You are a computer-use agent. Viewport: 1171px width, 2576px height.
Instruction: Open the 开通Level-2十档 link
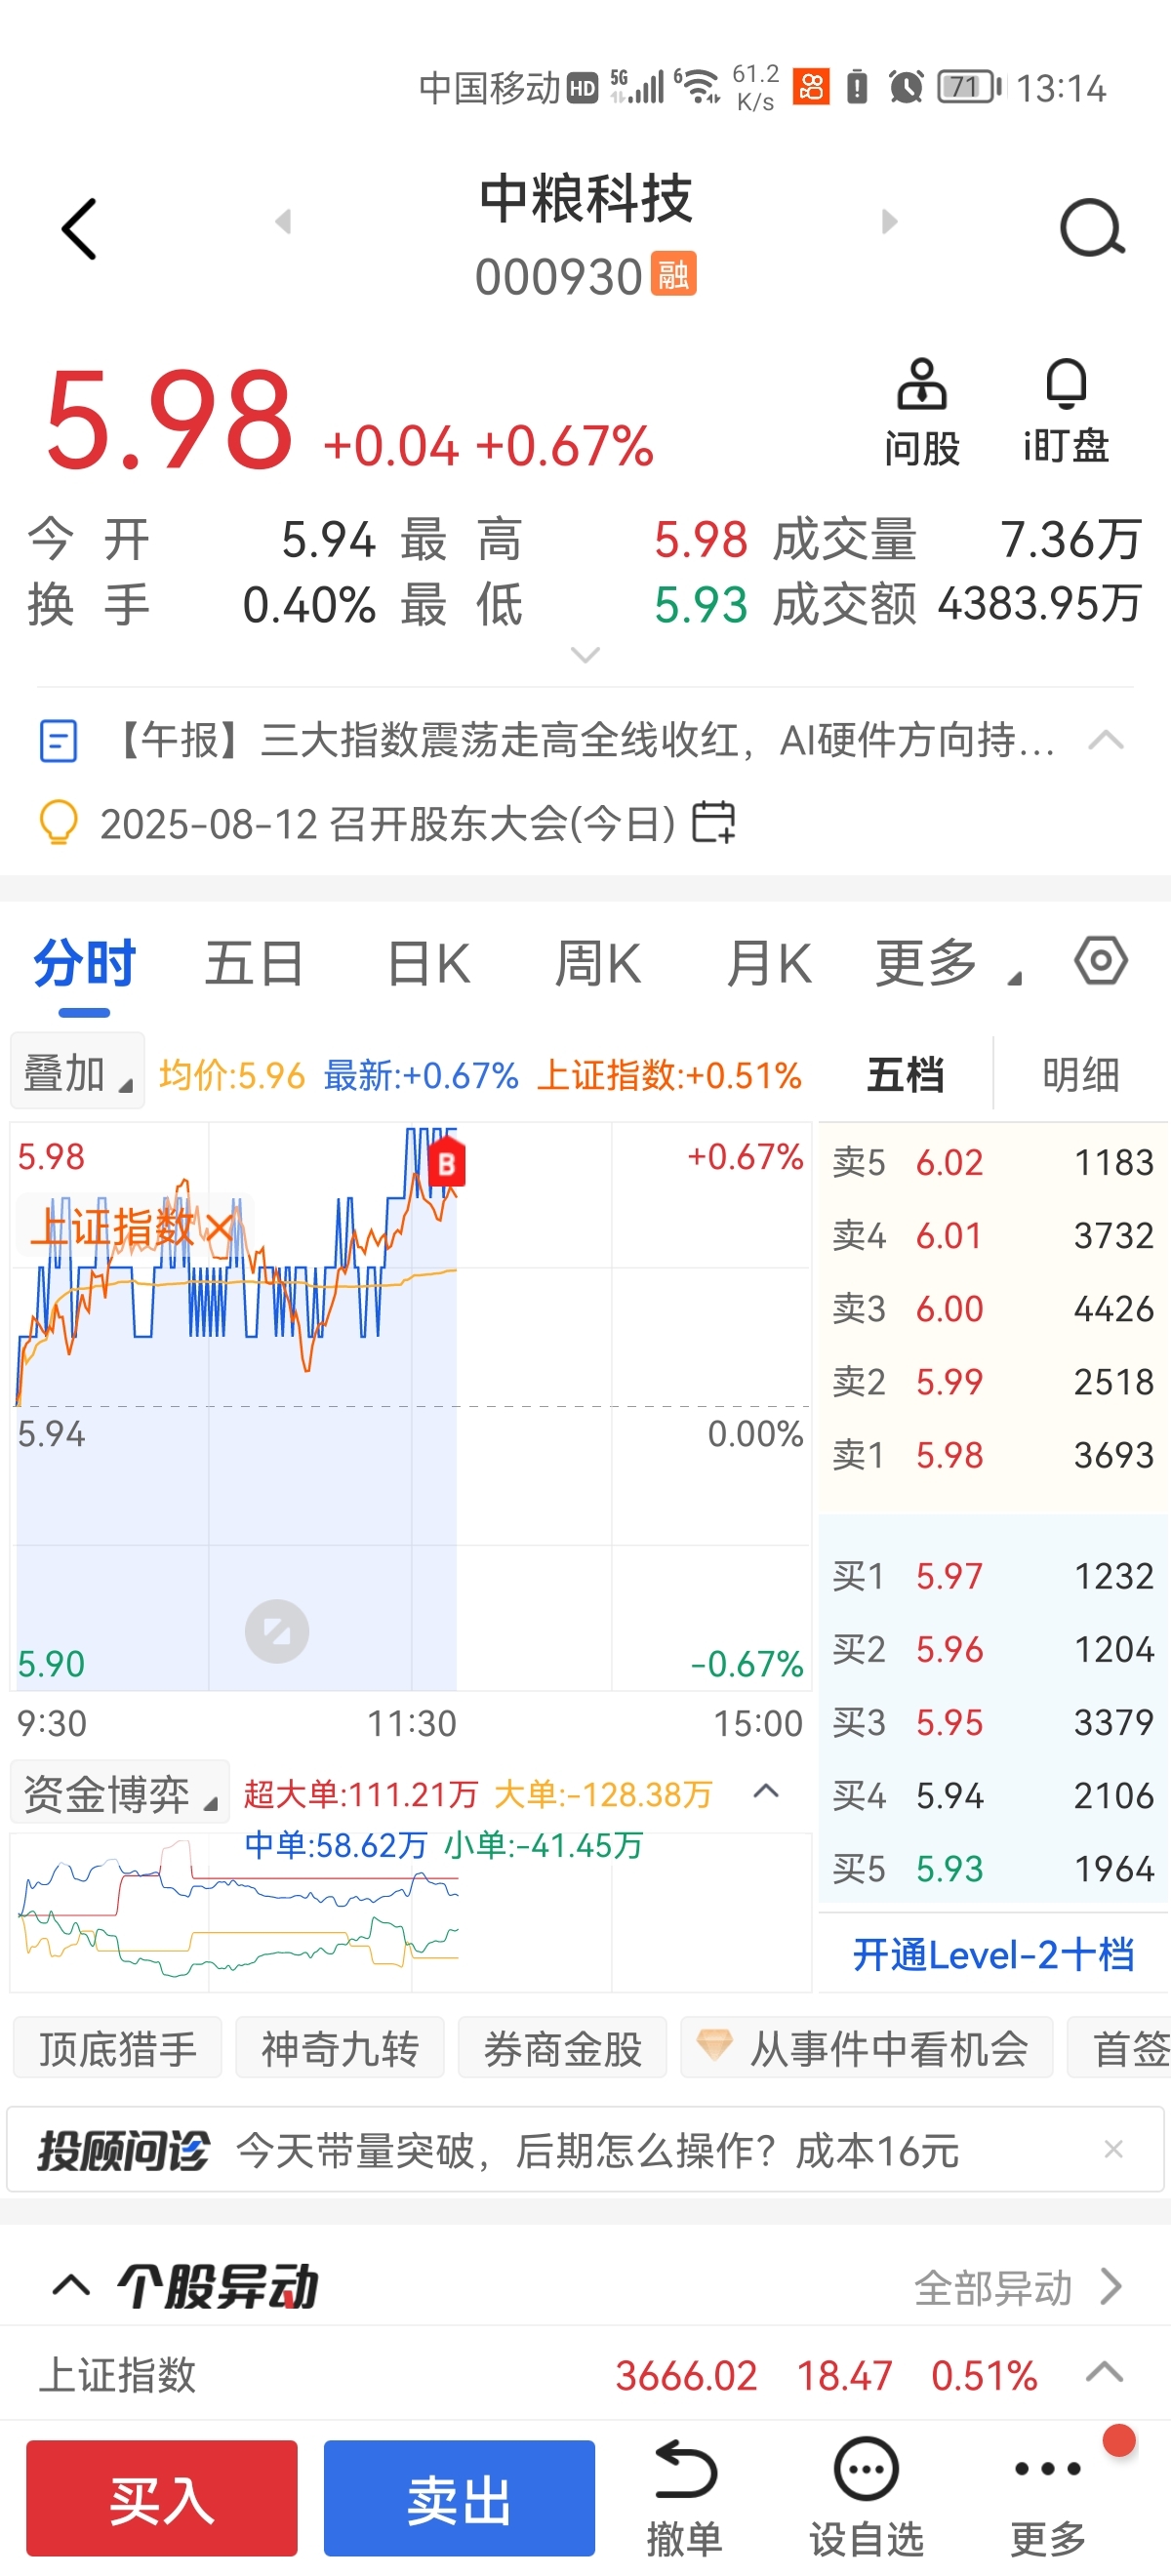(x=993, y=1954)
